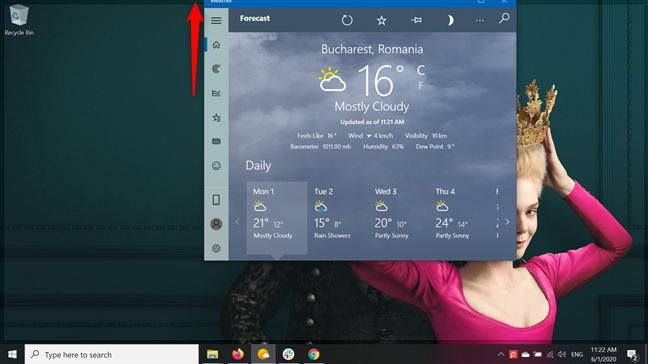The height and width of the screenshot is (364, 648).
Task: Select the Thu 4 daily forecast
Action: pos(459,218)
